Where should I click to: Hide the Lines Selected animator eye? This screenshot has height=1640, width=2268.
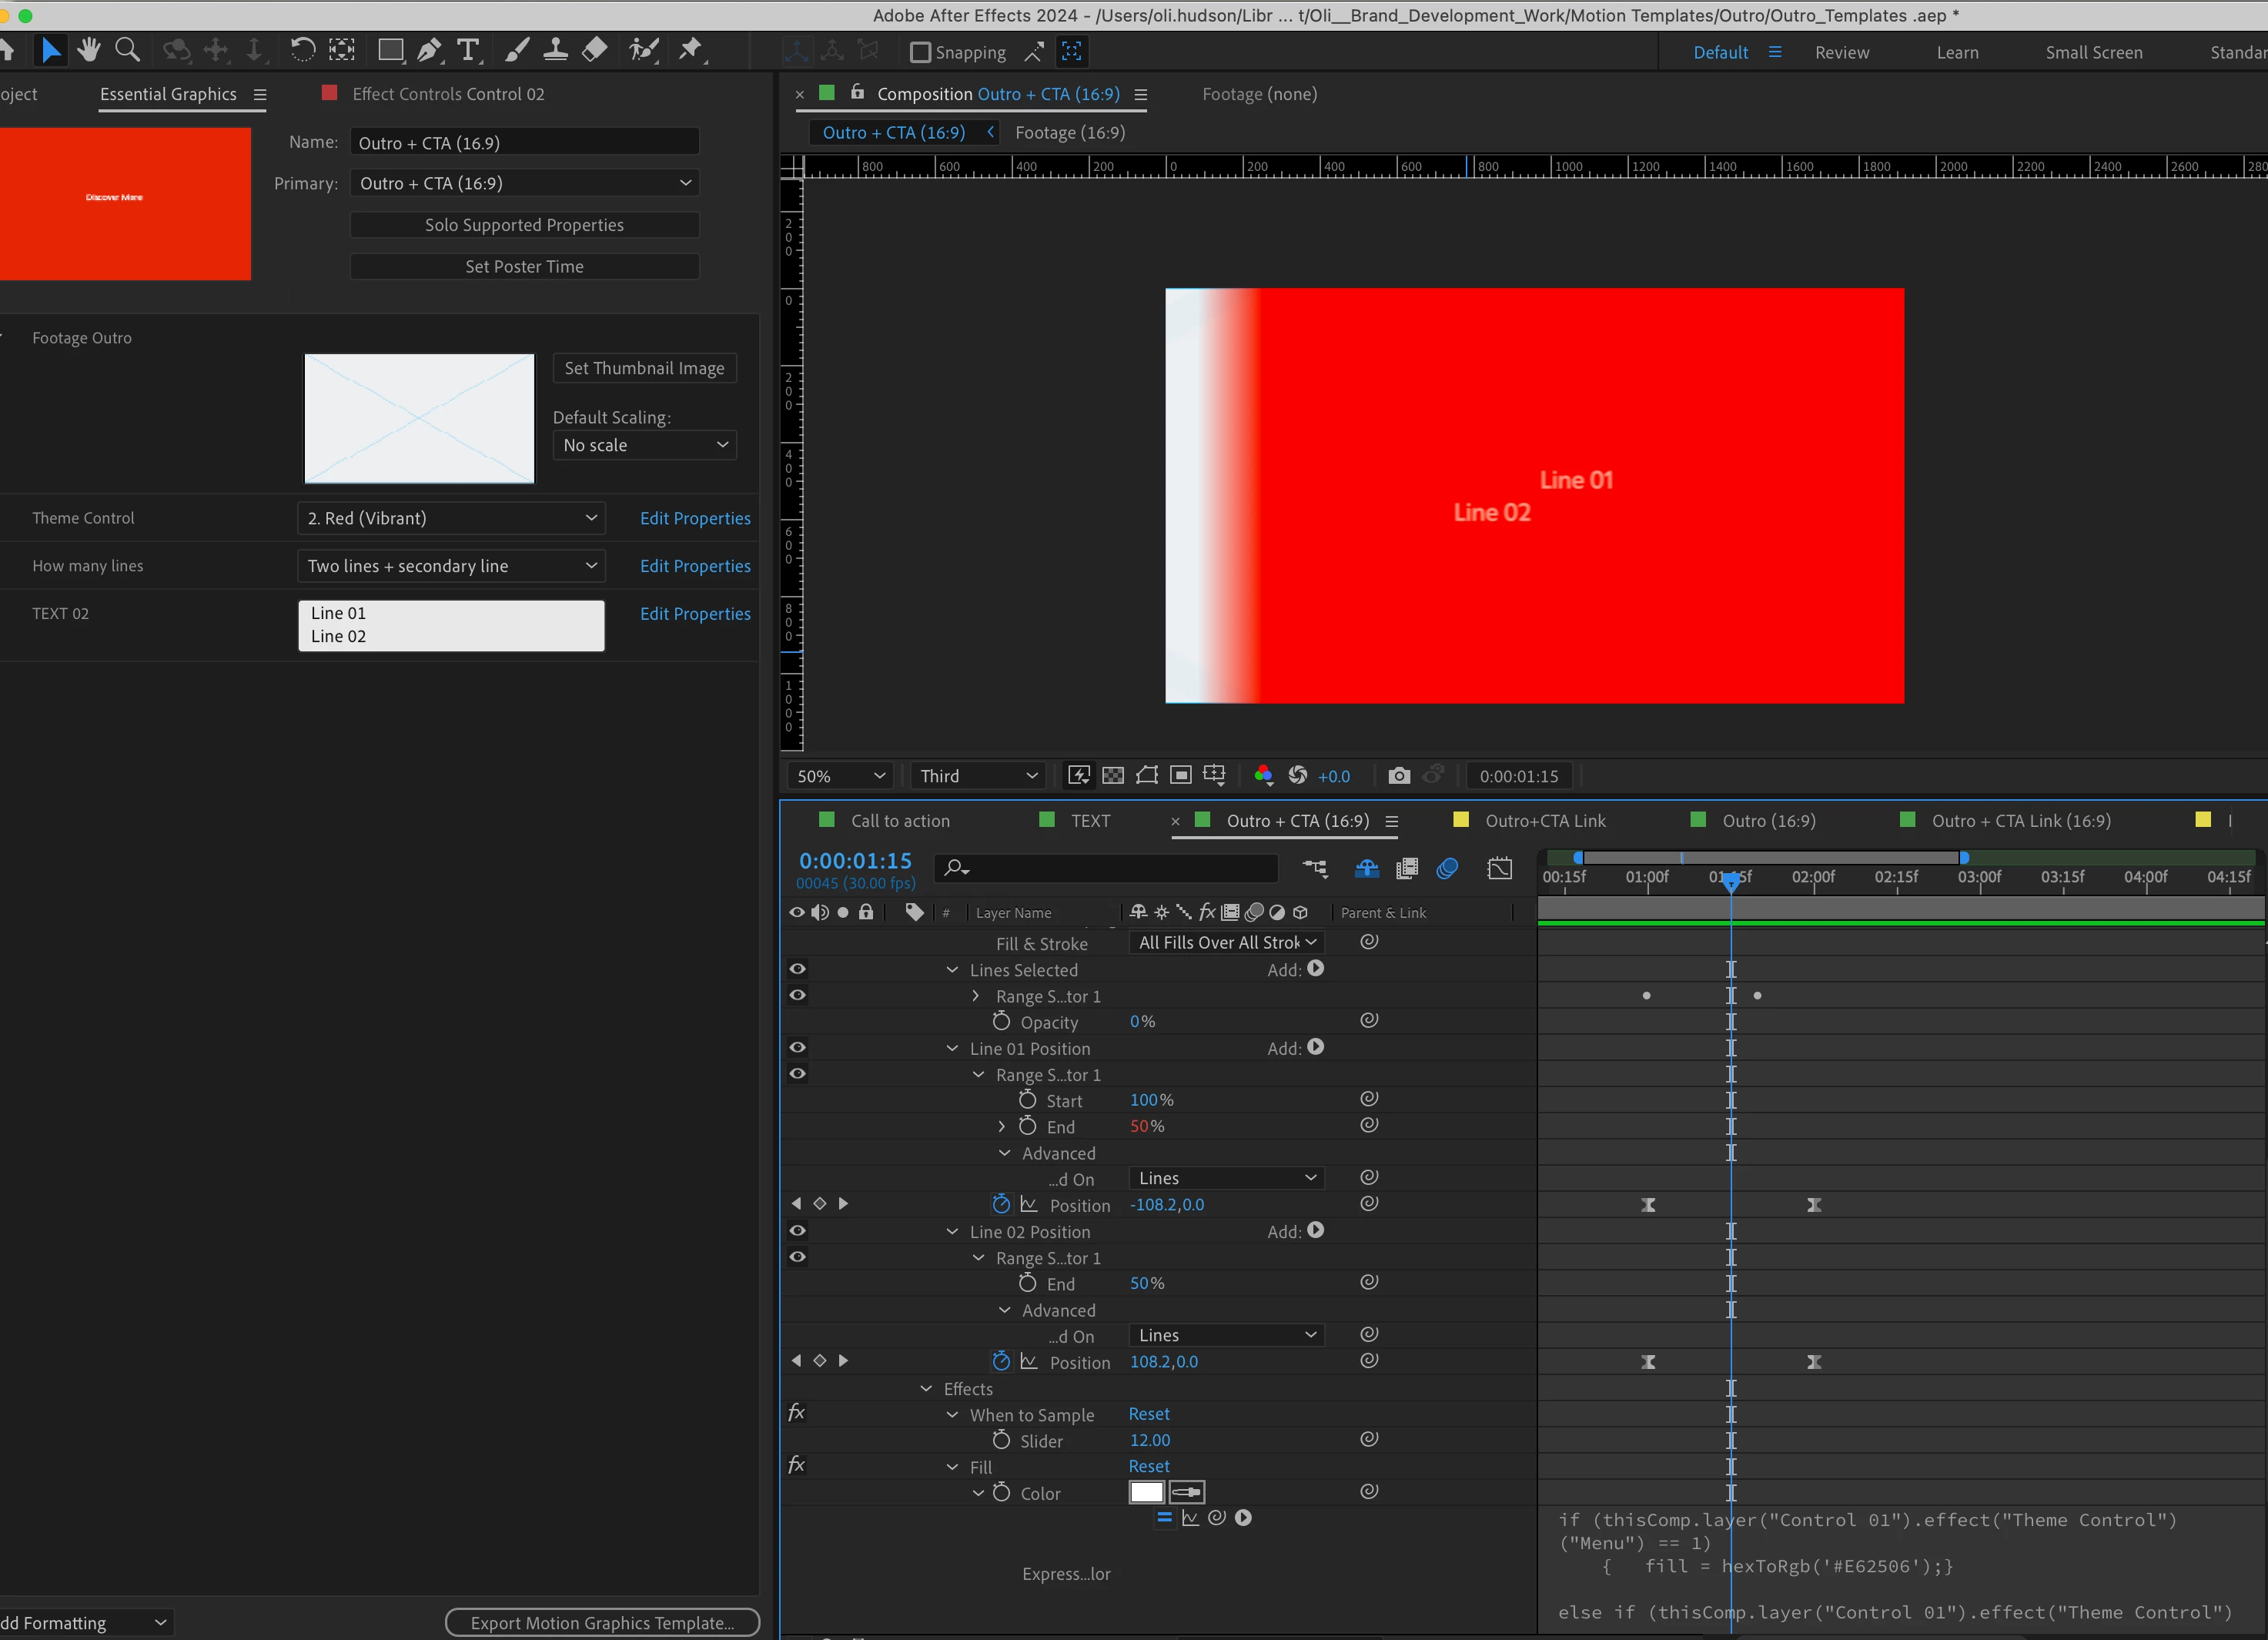point(797,969)
